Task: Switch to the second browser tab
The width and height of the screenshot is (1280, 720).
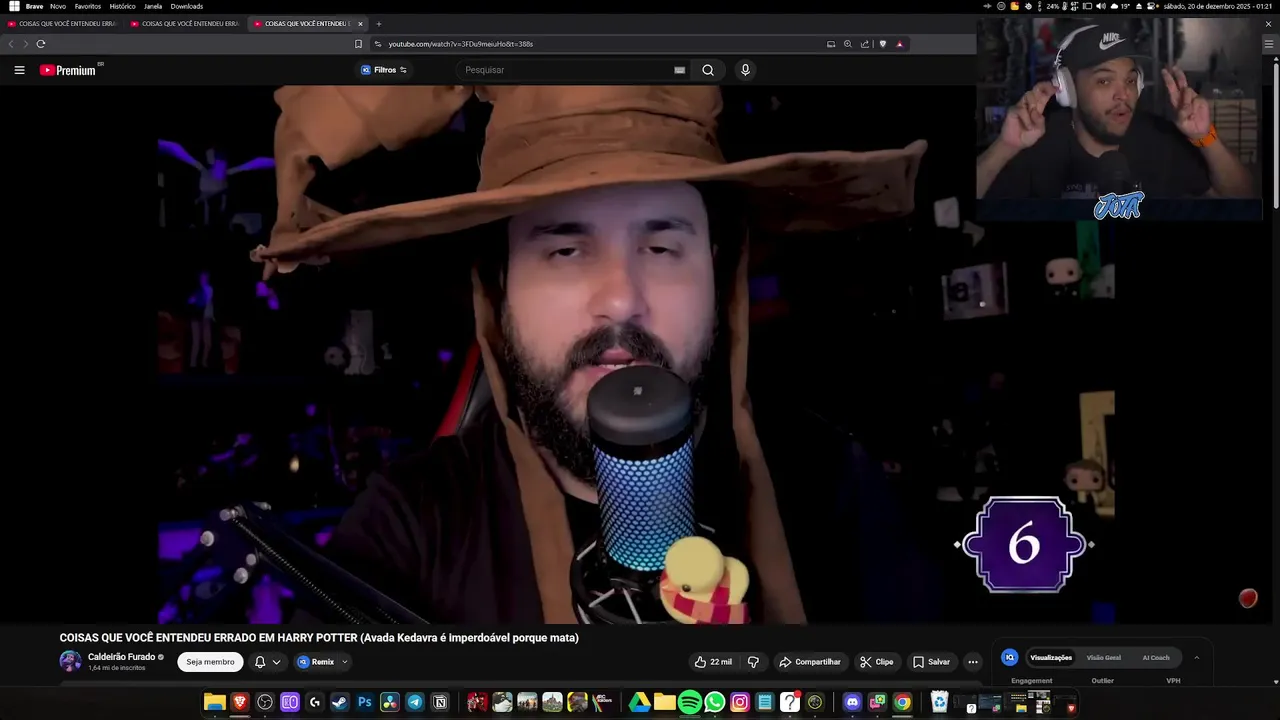Action: coord(185,24)
